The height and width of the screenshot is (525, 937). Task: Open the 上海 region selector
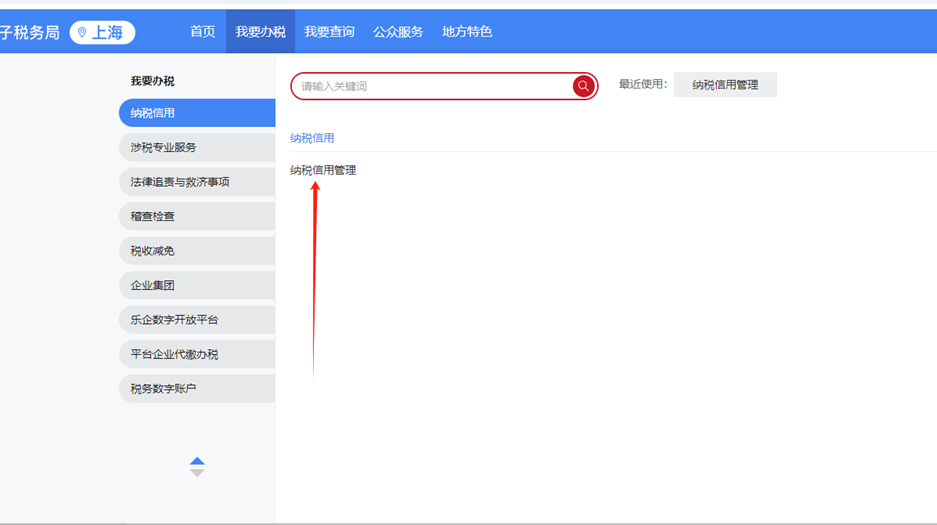pyautogui.click(x=103, y=33)
